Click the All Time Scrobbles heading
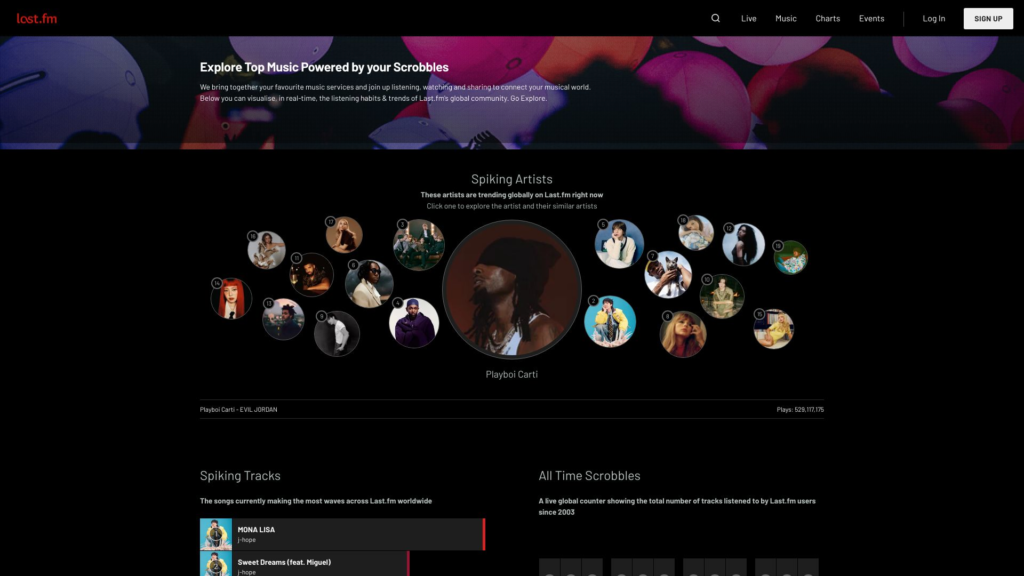 [589, 475]
